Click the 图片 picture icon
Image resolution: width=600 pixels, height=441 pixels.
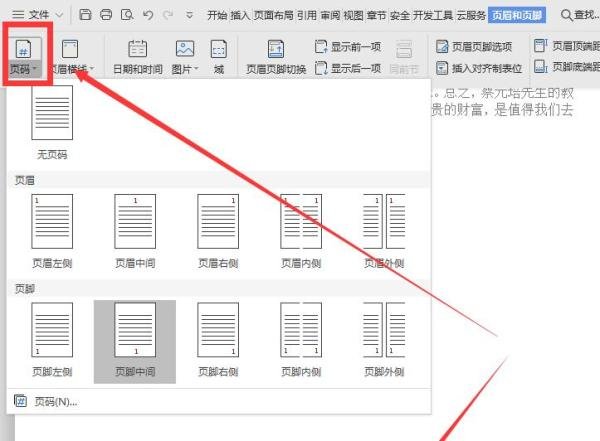click(185, 49)
